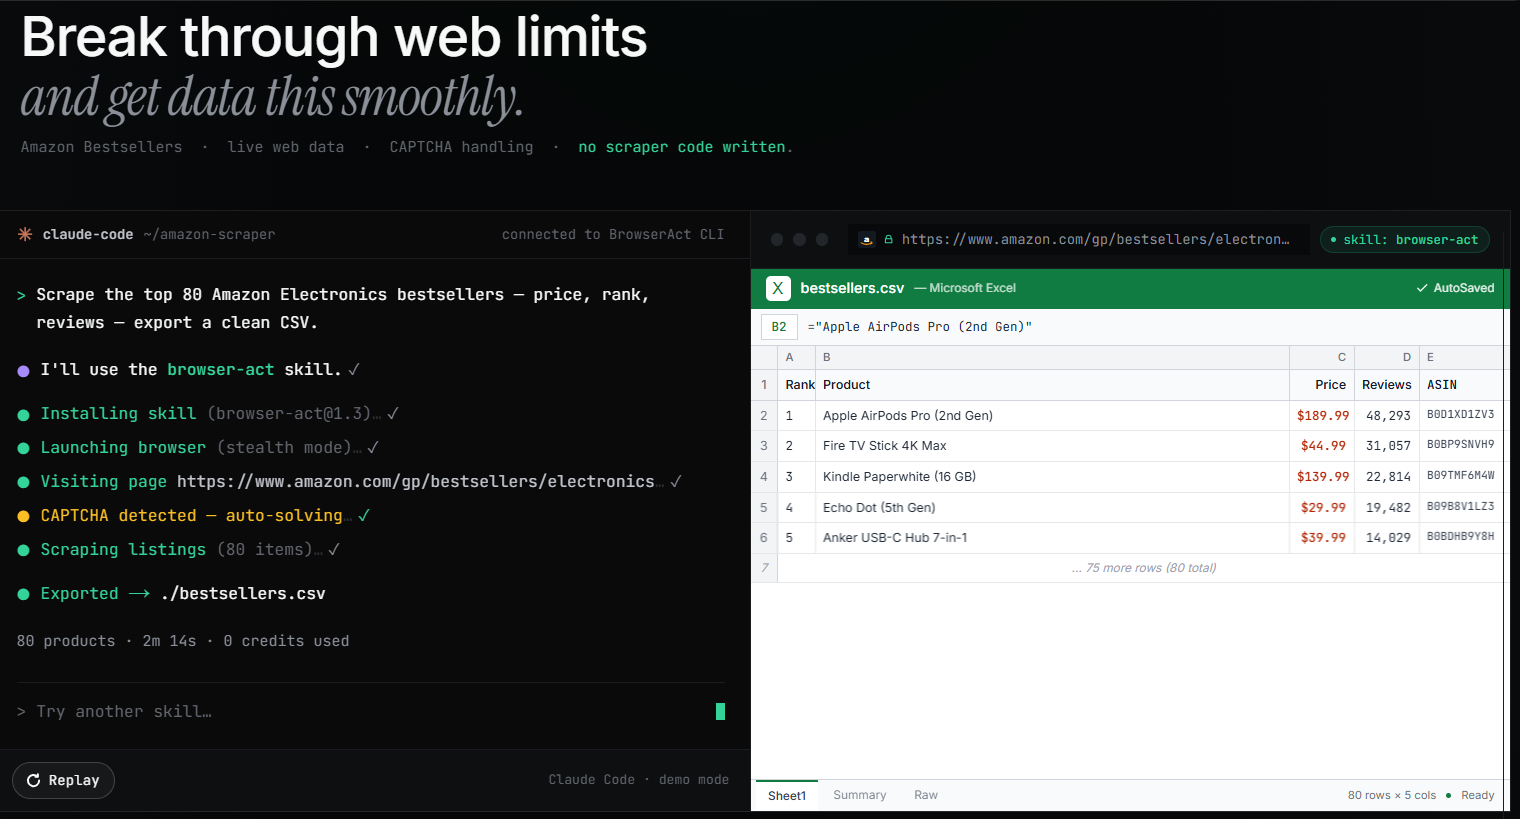Click the "Installing skill" terminal line
Screen dimensions: 1520x819
click(210, 414)
